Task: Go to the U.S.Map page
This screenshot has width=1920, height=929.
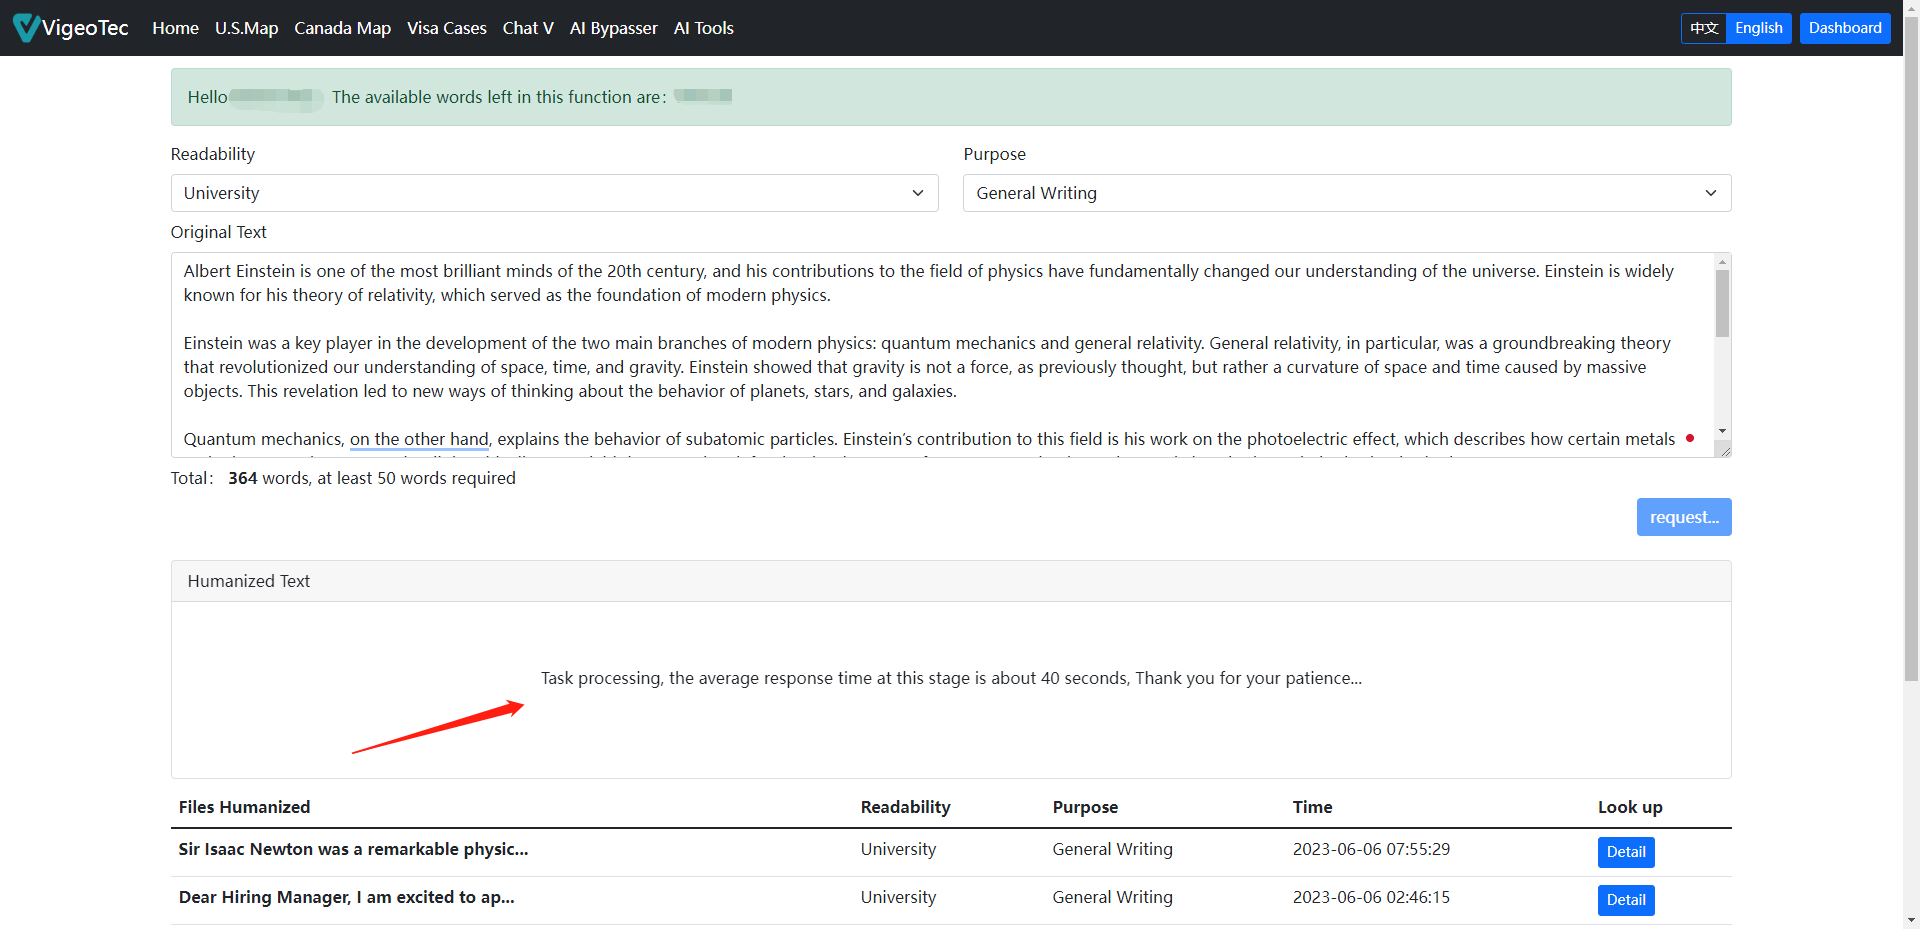Action: coord(246,28)
